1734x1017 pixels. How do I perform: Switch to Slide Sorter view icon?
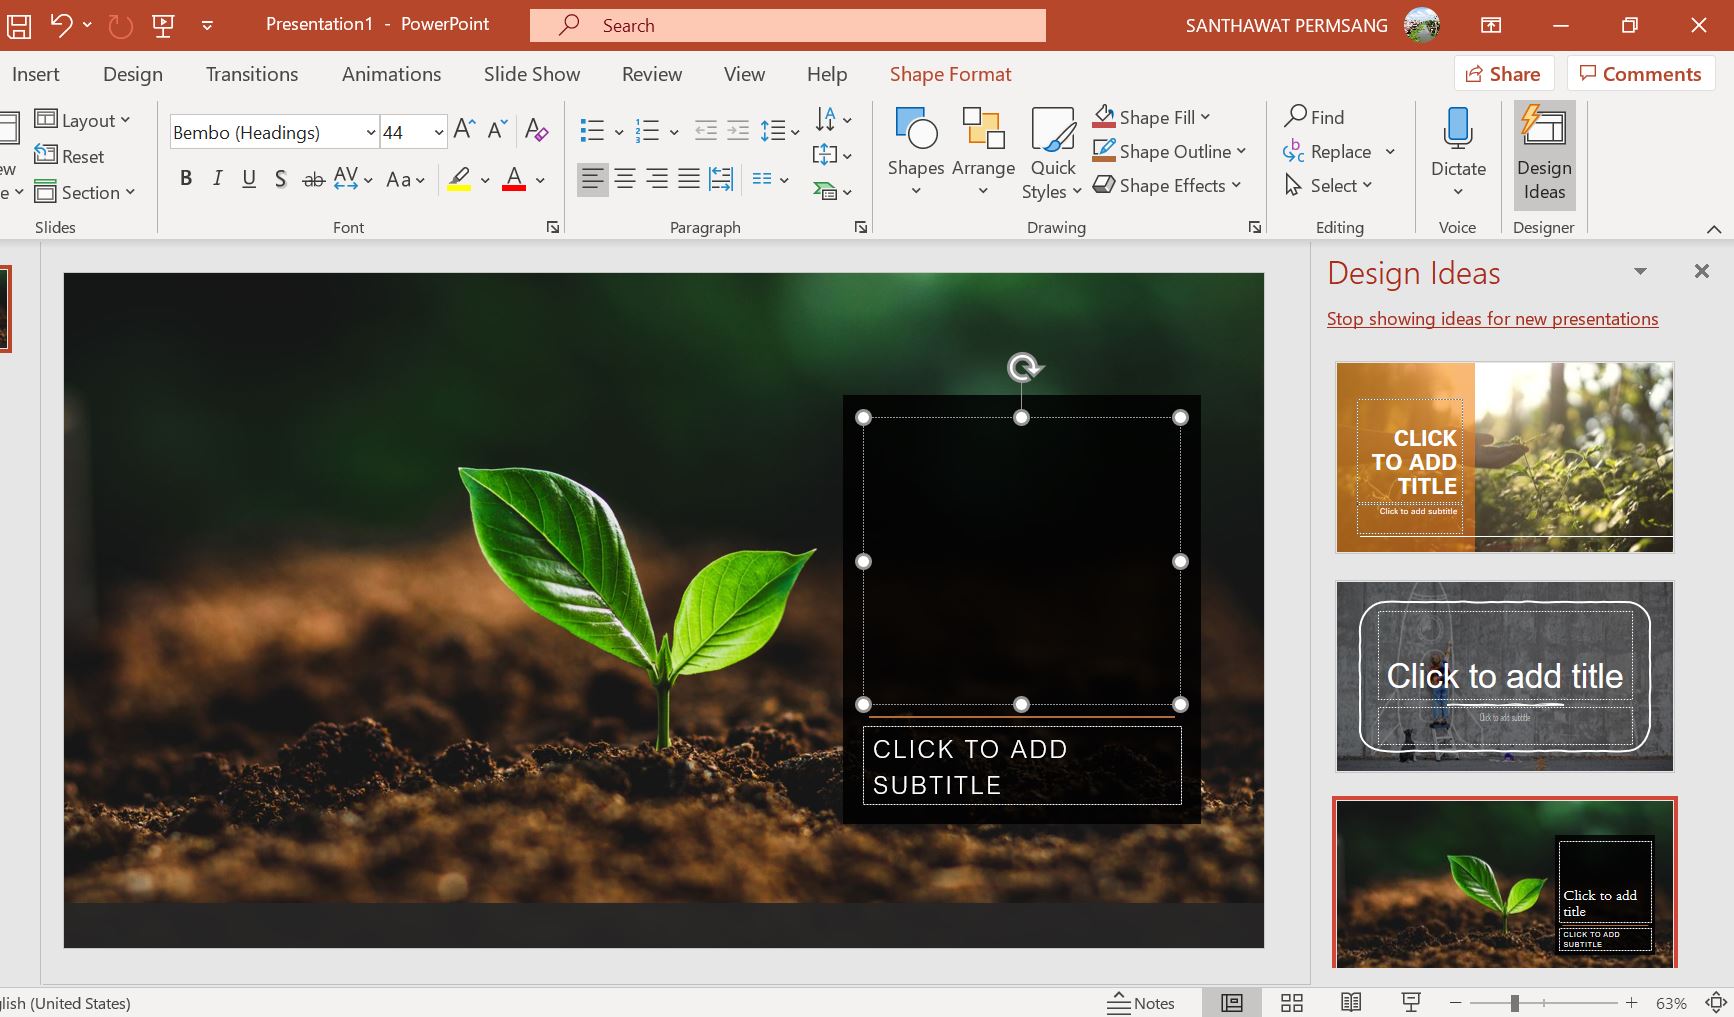pos(1292,1002)
